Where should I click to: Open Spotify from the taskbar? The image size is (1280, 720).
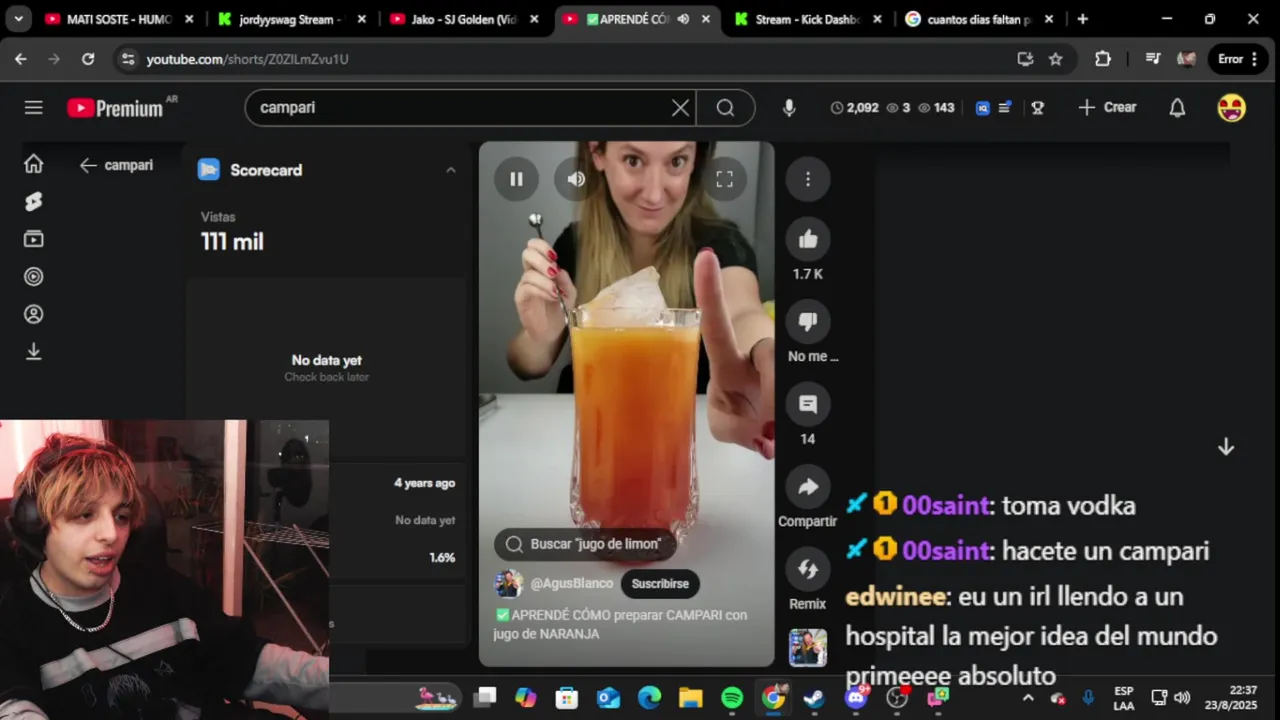(x=732, y=698)
